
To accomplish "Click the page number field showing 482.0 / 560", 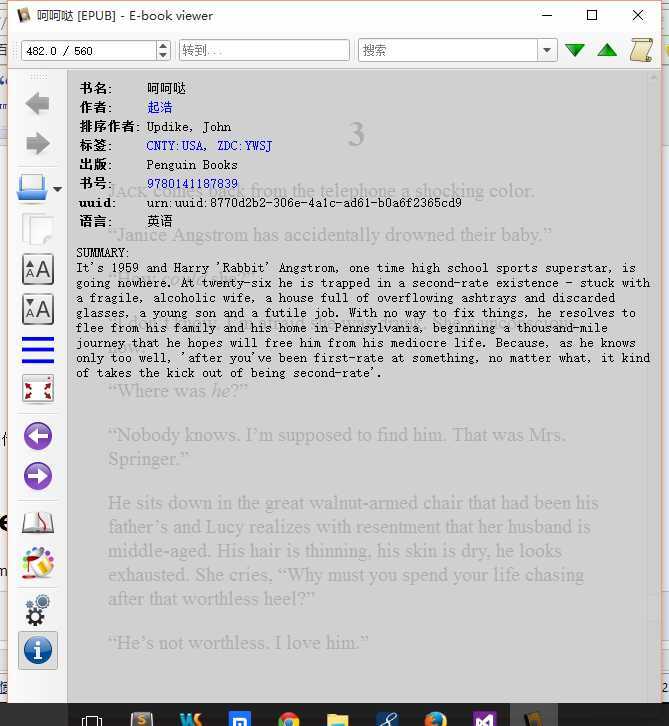I will 89,50.
